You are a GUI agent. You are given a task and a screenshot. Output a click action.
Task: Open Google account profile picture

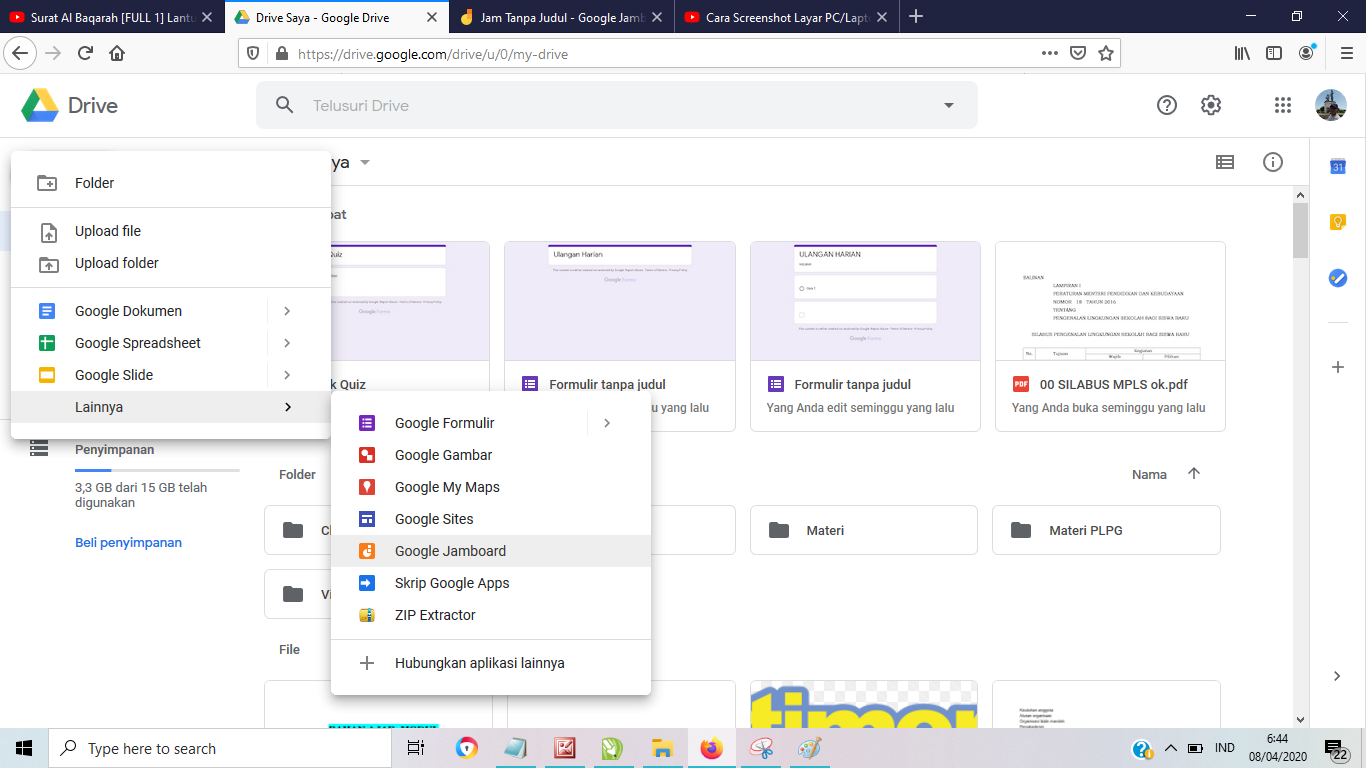click(1331, 105)
